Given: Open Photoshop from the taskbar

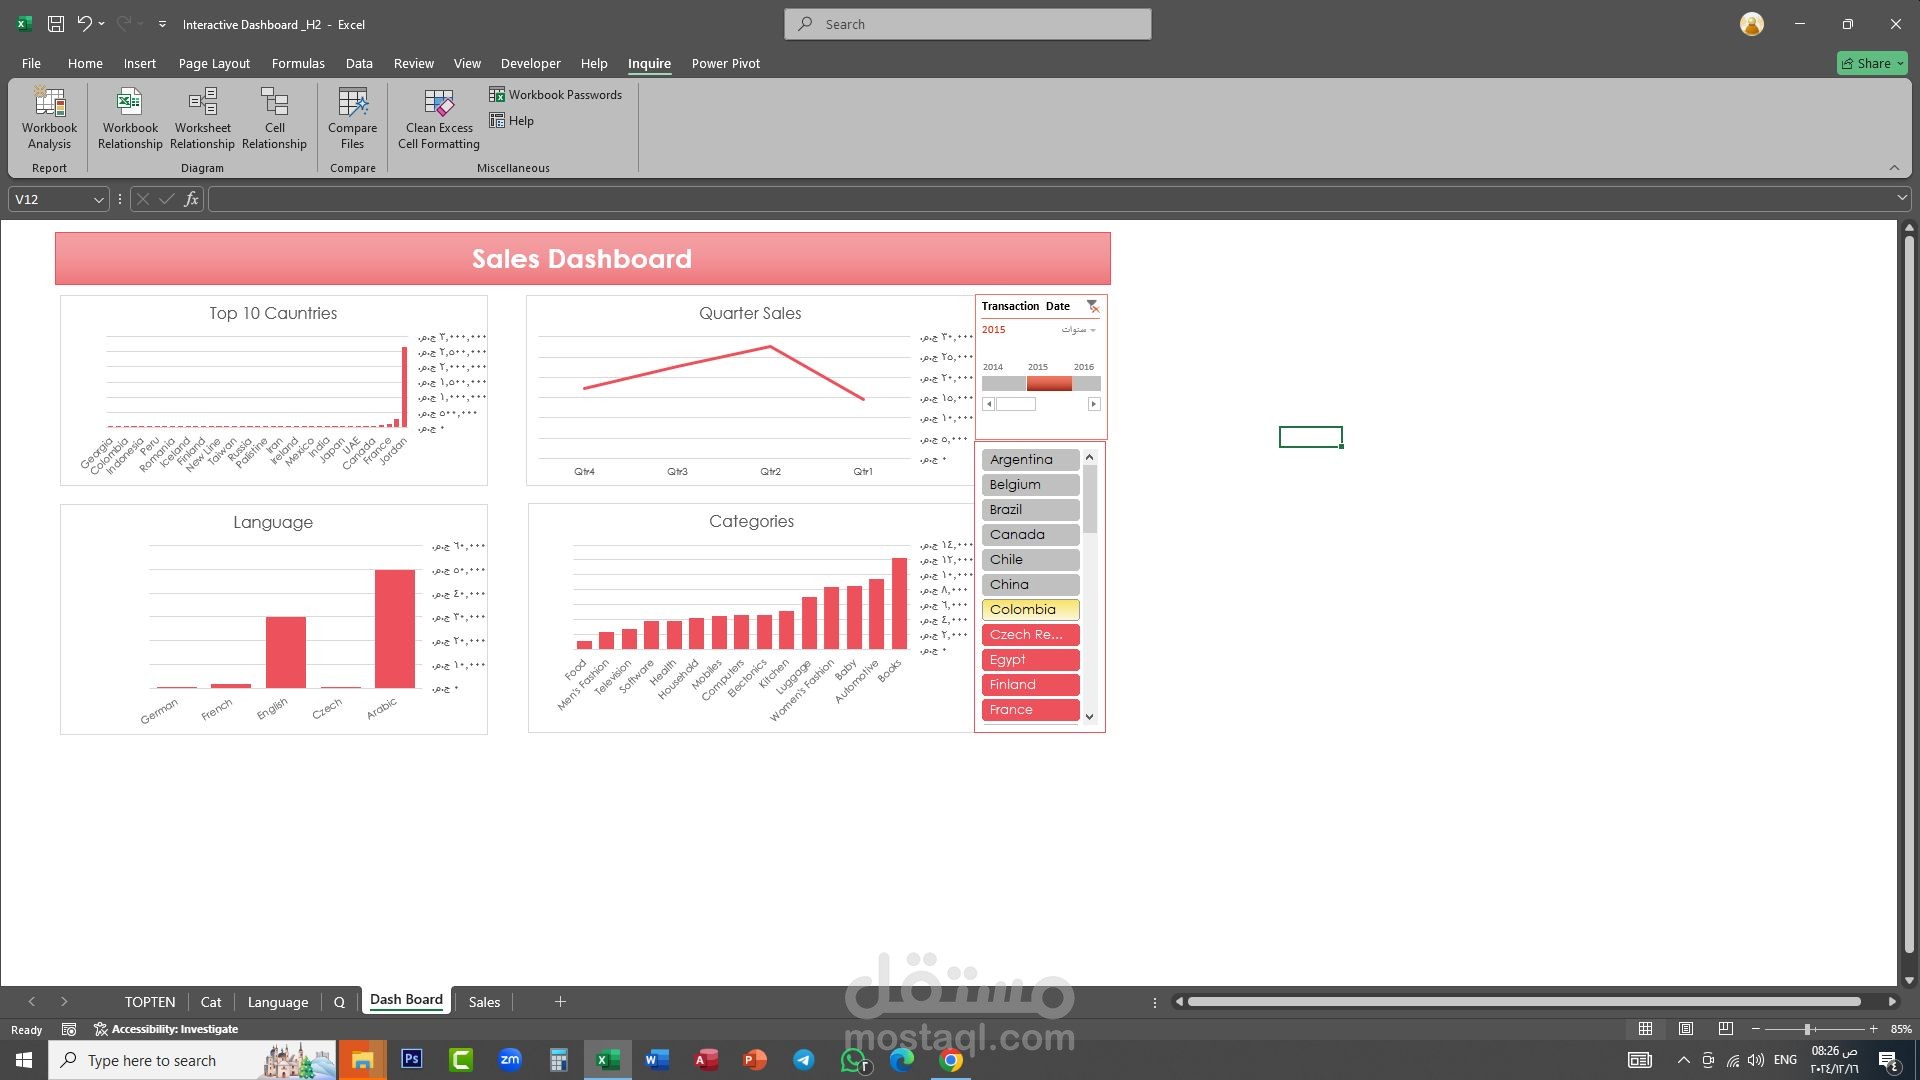Looking at the screenshot, I should pos(412,1060).
